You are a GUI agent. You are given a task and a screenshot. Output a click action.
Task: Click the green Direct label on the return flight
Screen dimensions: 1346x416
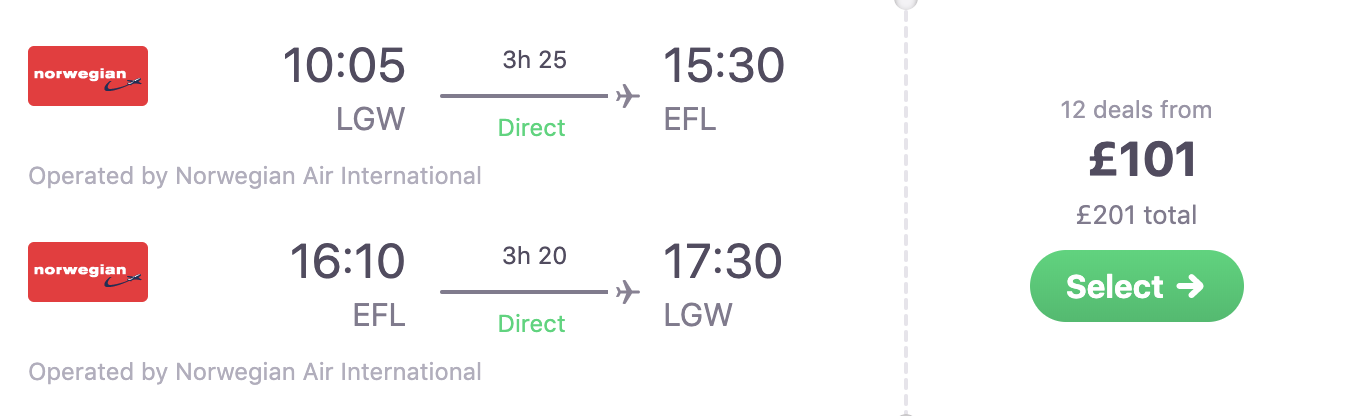532,324
